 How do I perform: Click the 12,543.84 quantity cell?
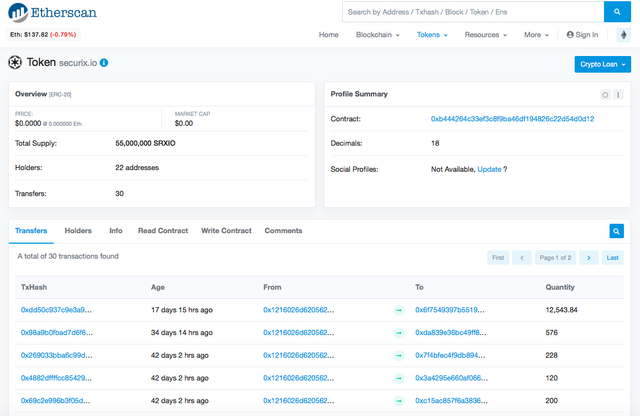click(561, 310)
